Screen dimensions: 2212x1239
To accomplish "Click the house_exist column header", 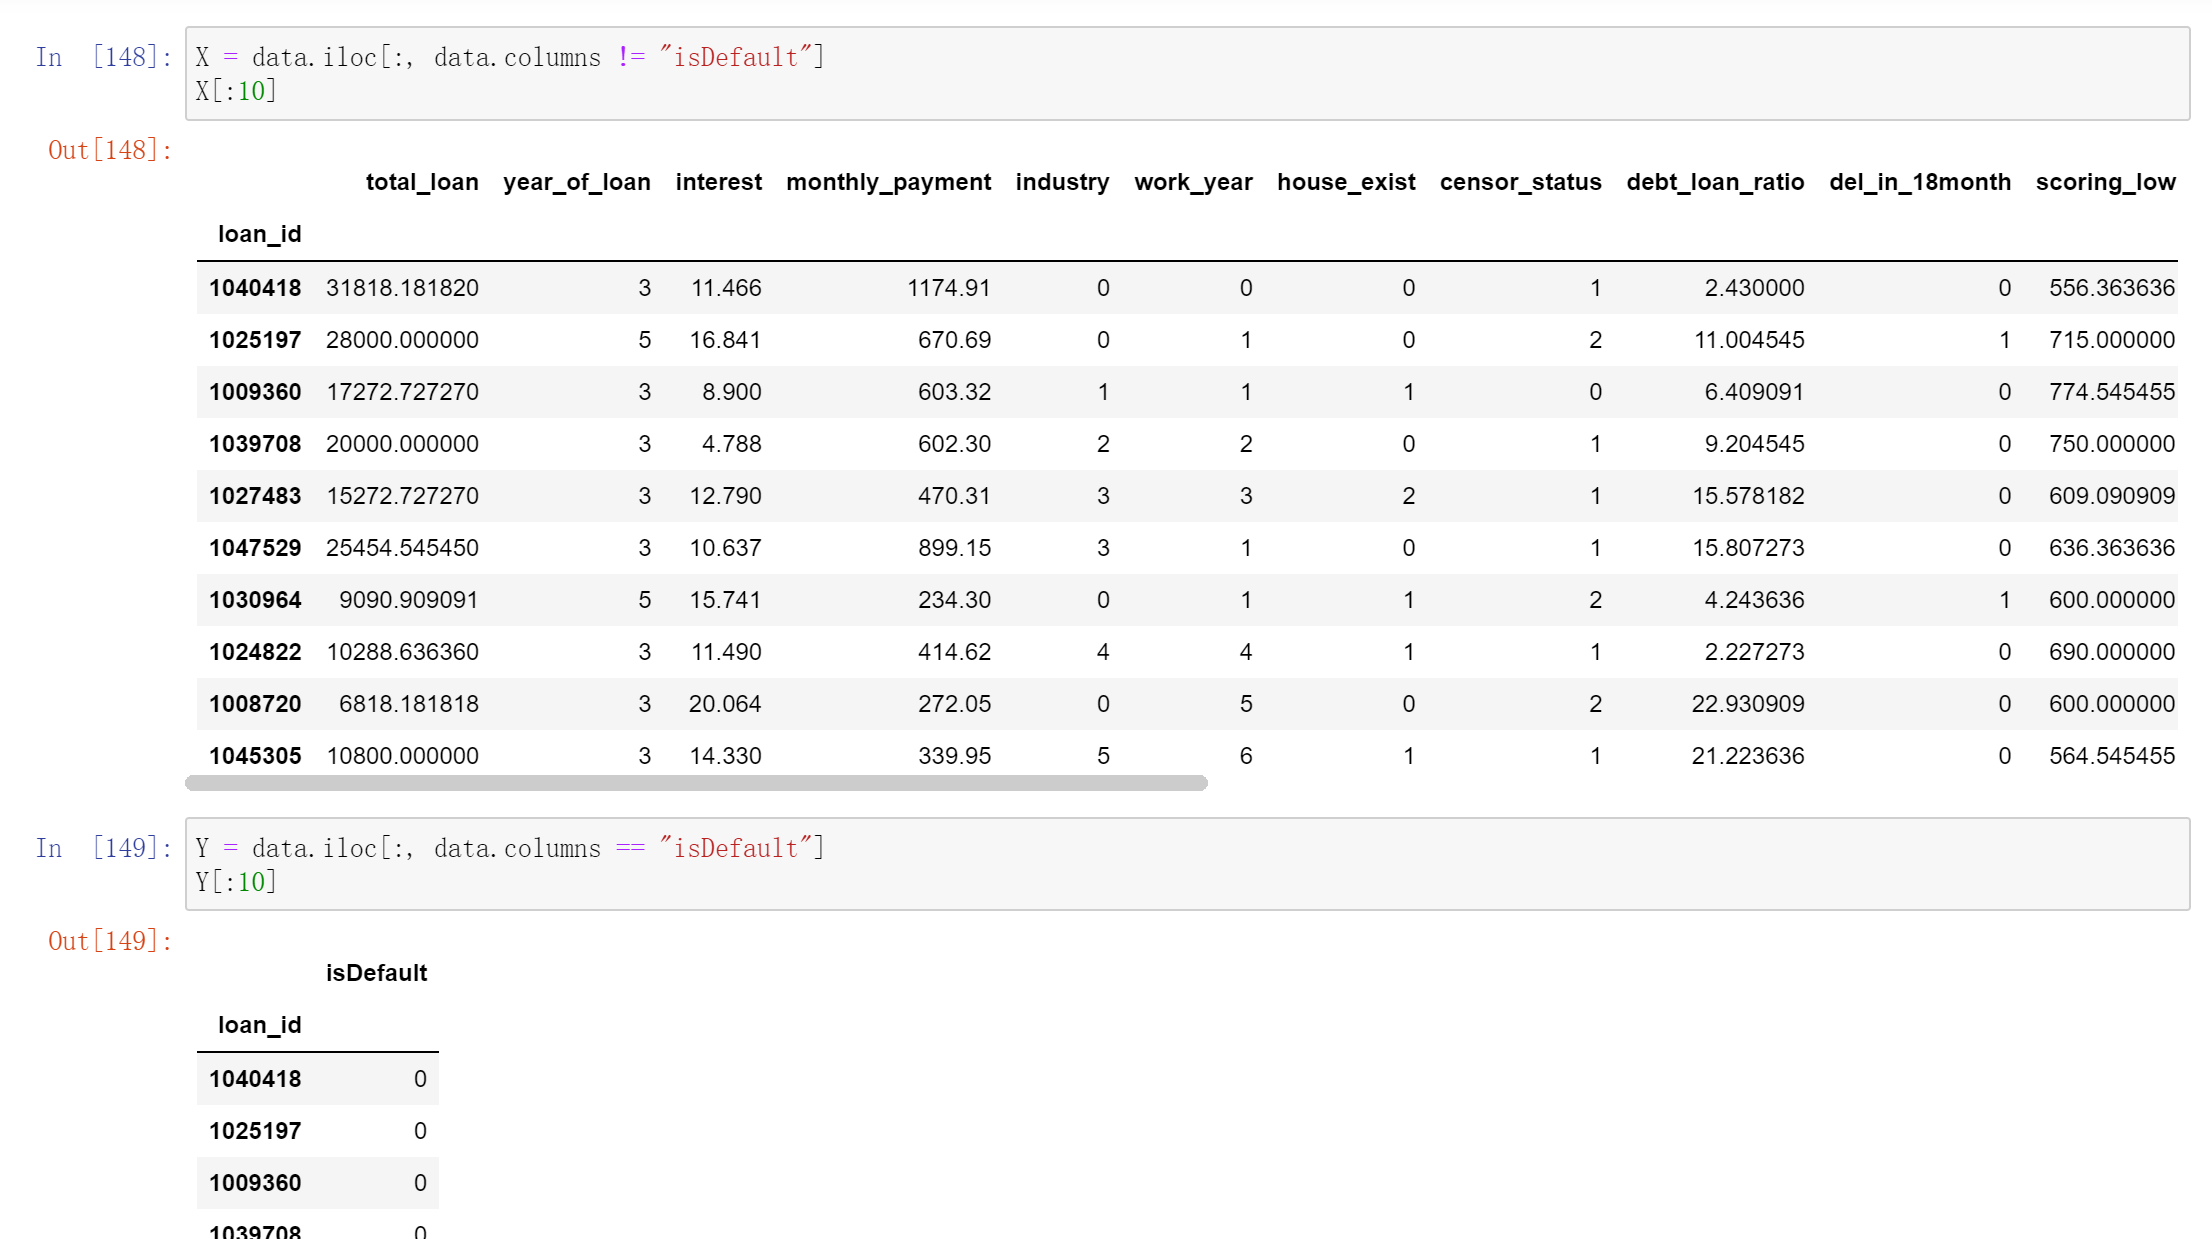I will 1346,182.
